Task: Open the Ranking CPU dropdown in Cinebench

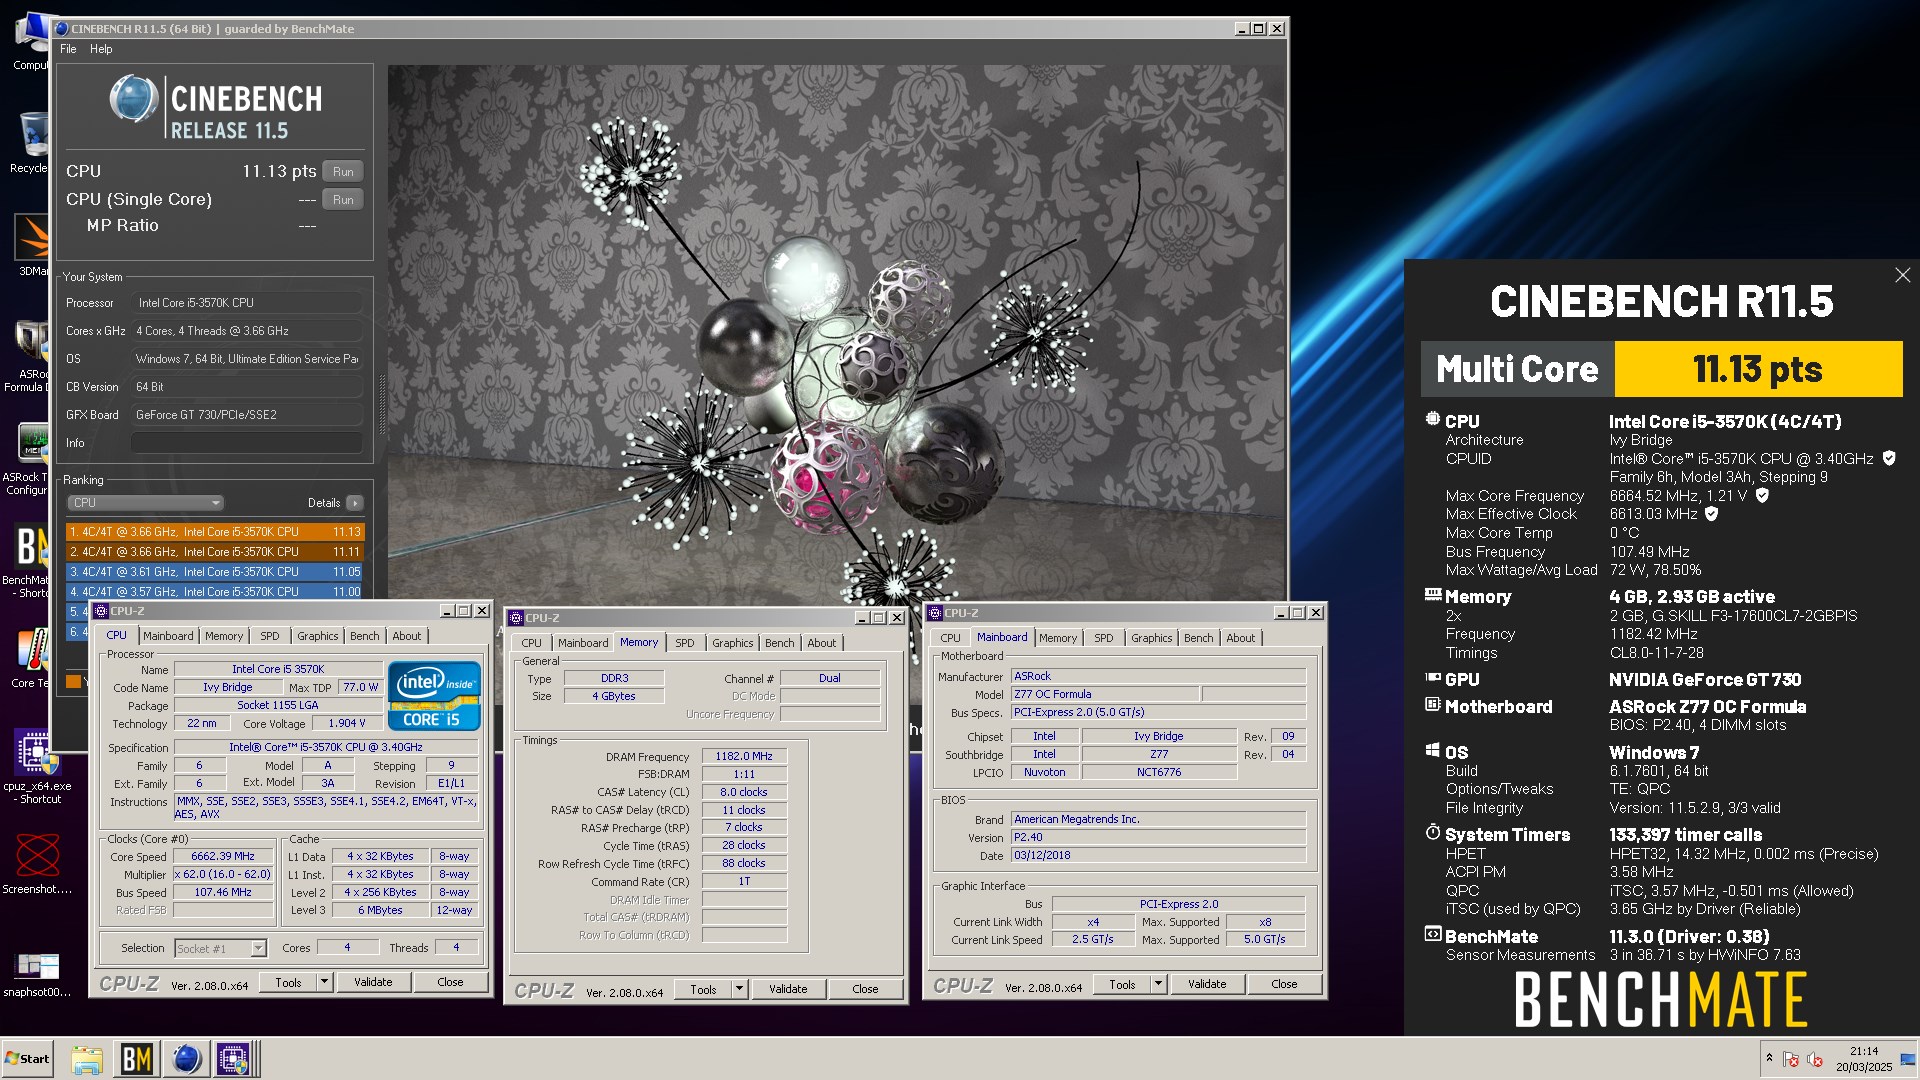Action: (146, 503)
